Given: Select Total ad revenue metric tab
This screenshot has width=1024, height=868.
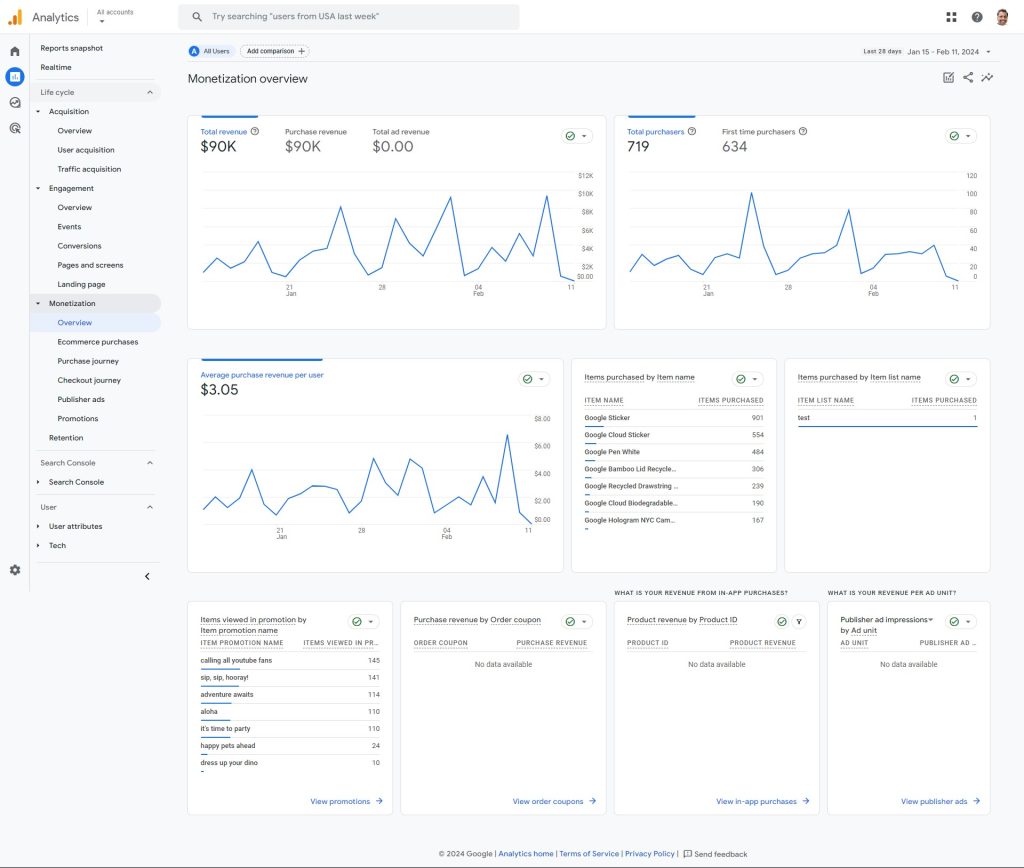Looking at the screenshot, I should pos(400,140).
